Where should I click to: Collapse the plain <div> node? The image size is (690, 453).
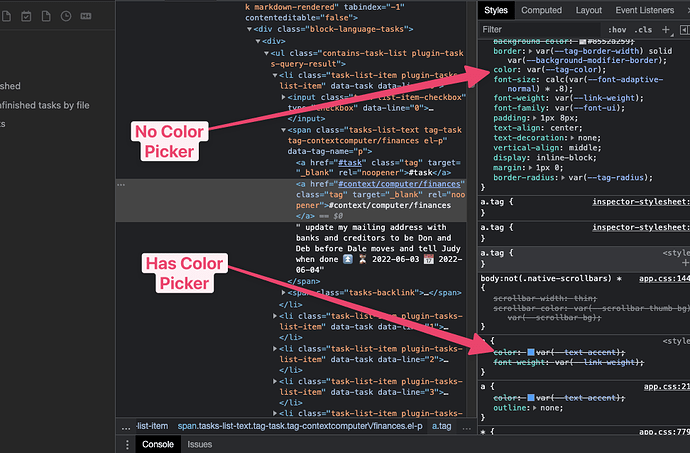coord(258,41)
